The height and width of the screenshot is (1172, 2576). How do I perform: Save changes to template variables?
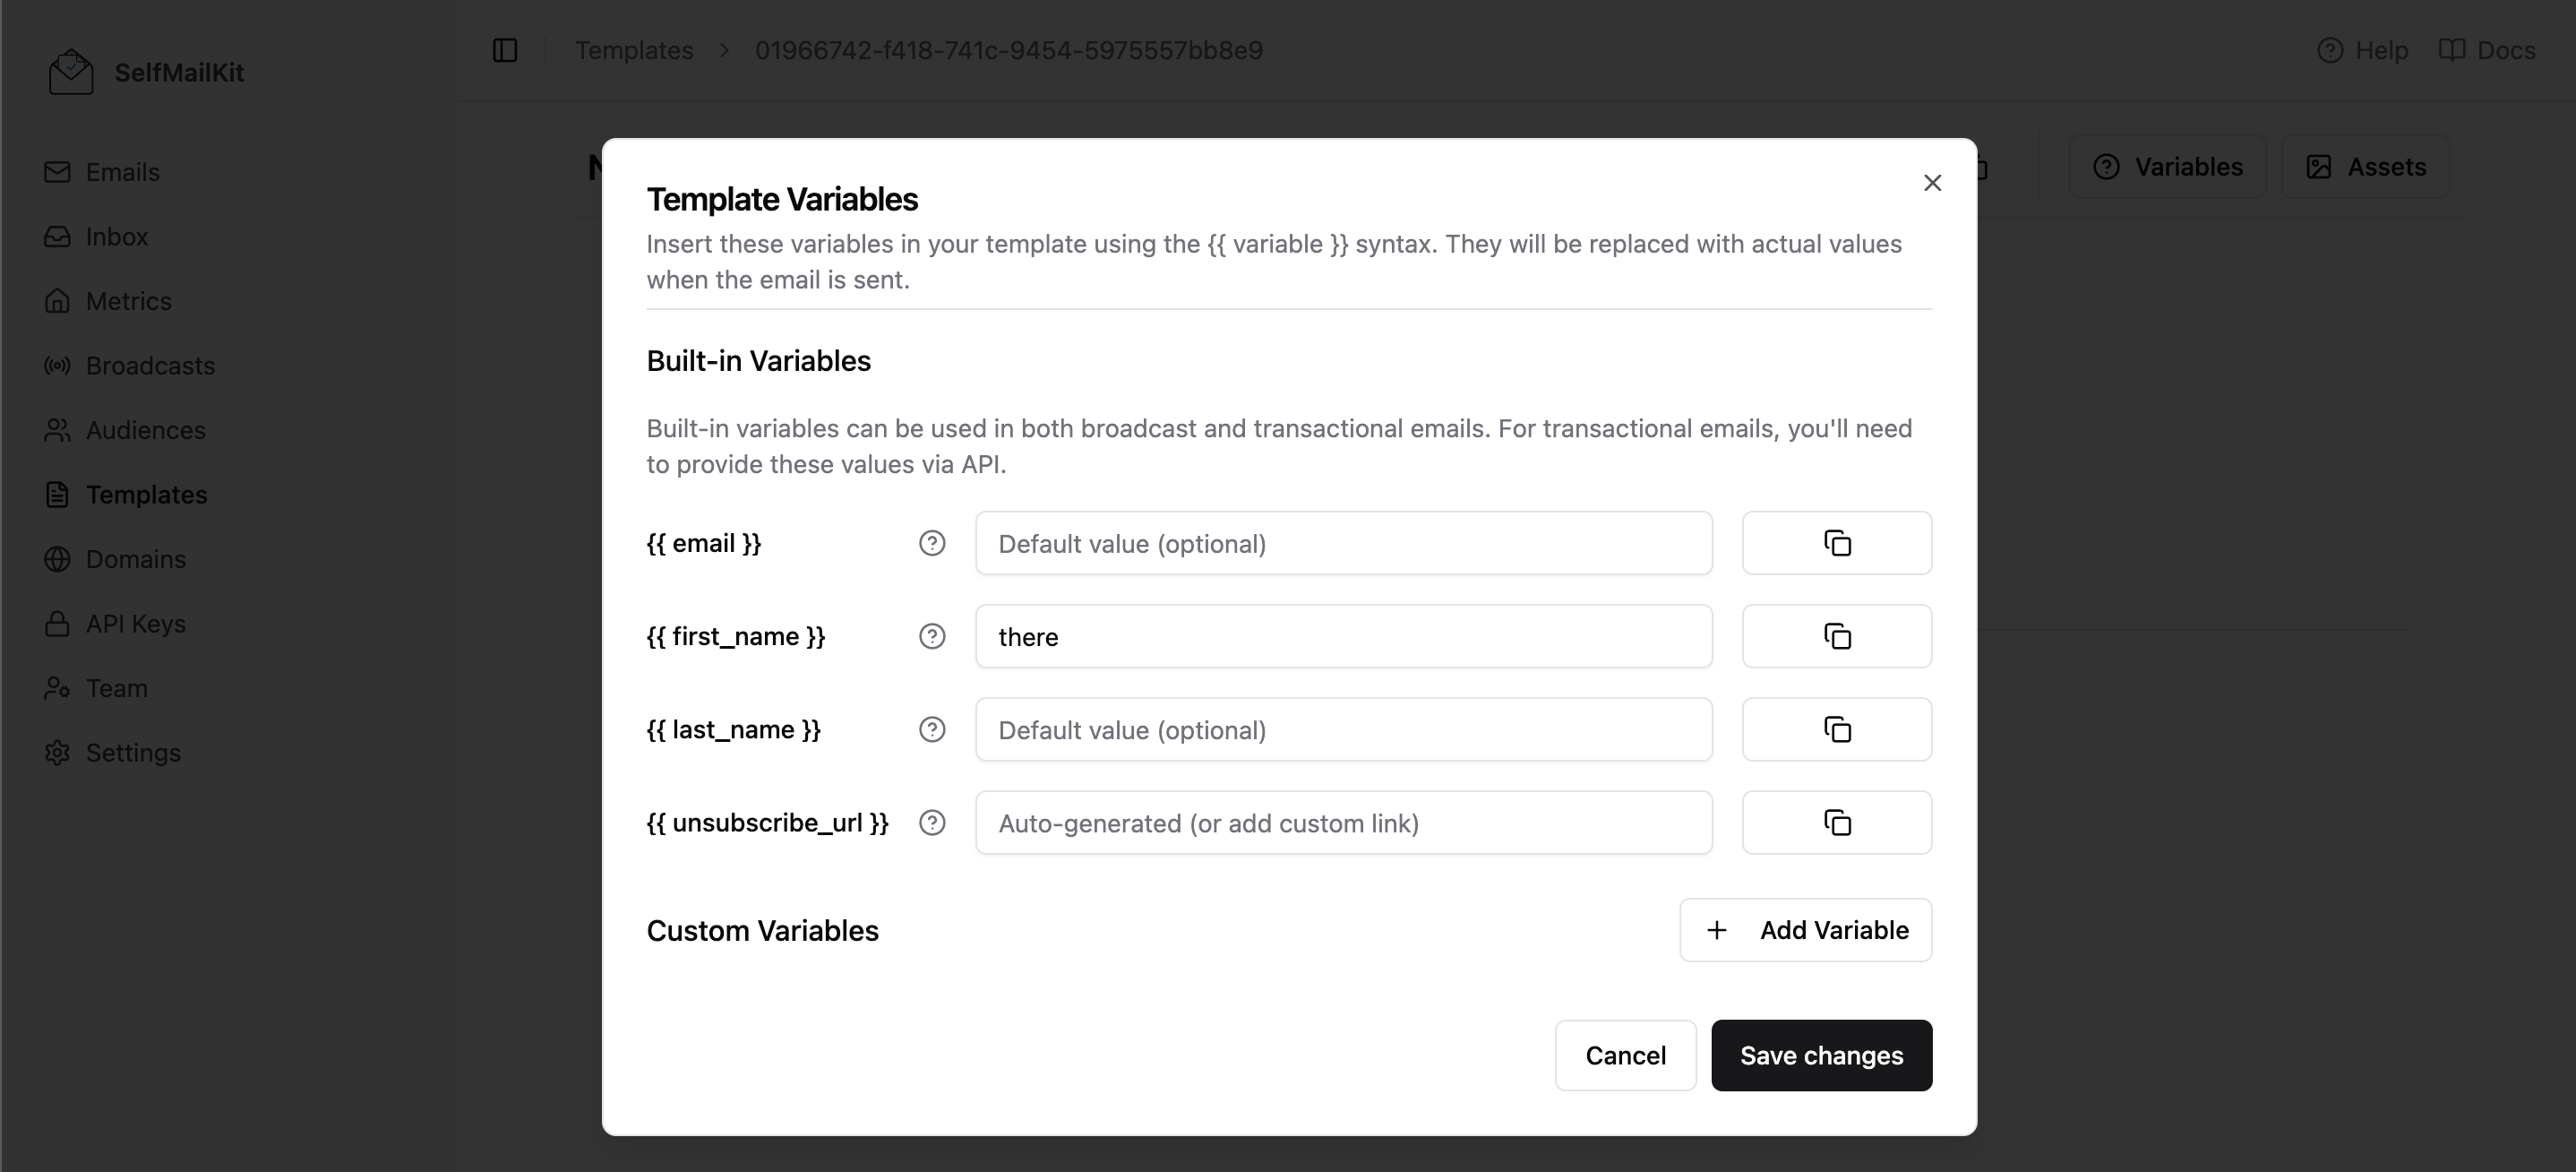[x=1821, y=1055]
